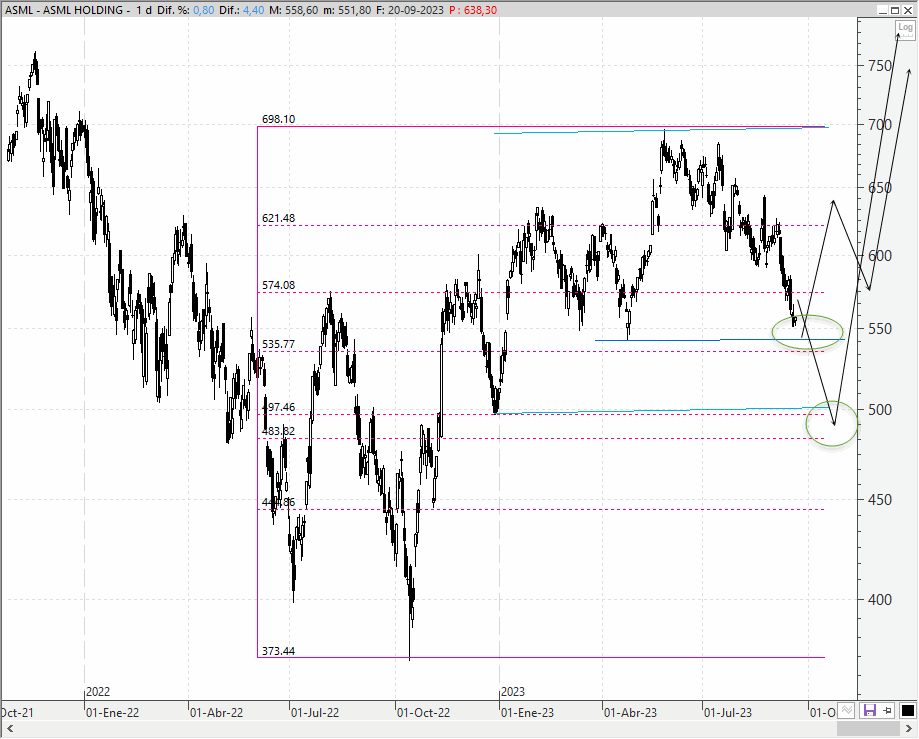
Task: Click the double-chevron collapse icon
Action: [x=846, y=711]
